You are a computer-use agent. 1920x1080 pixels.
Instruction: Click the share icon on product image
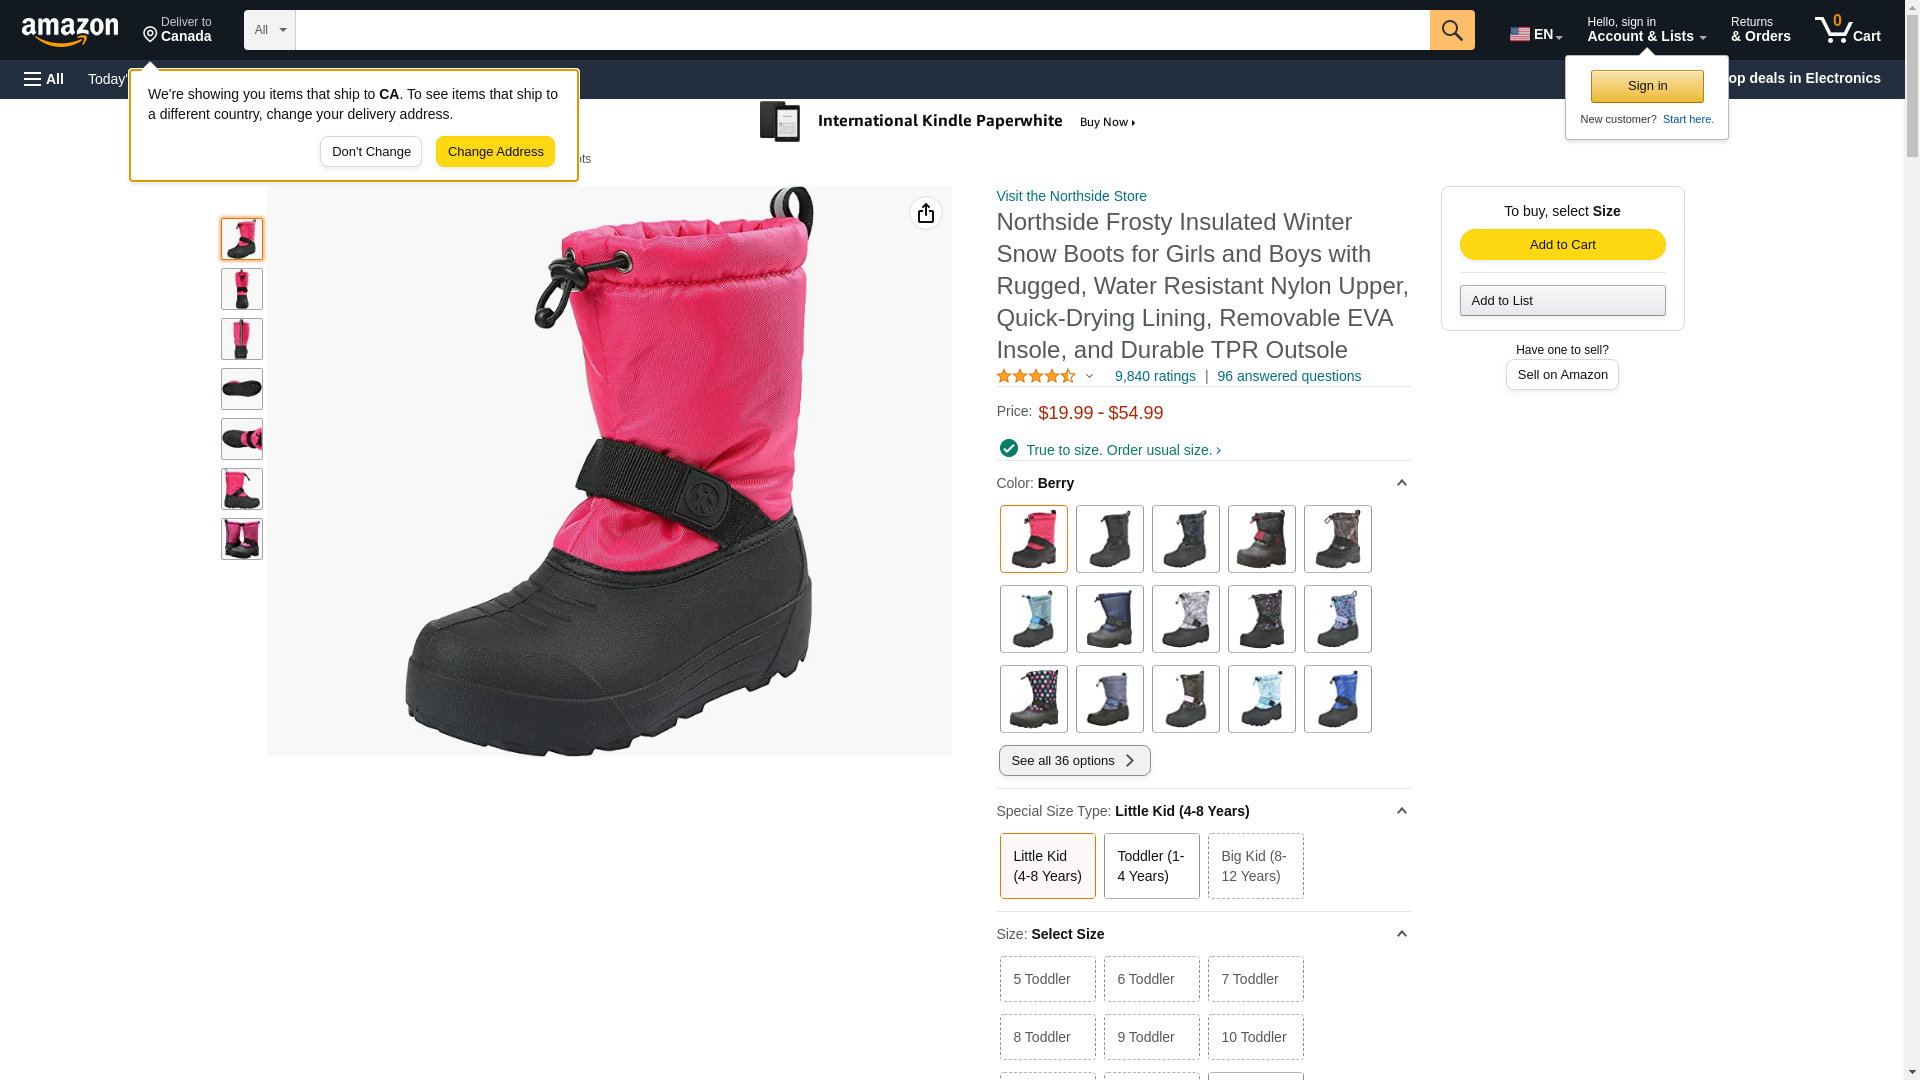(x=926, y=213)
